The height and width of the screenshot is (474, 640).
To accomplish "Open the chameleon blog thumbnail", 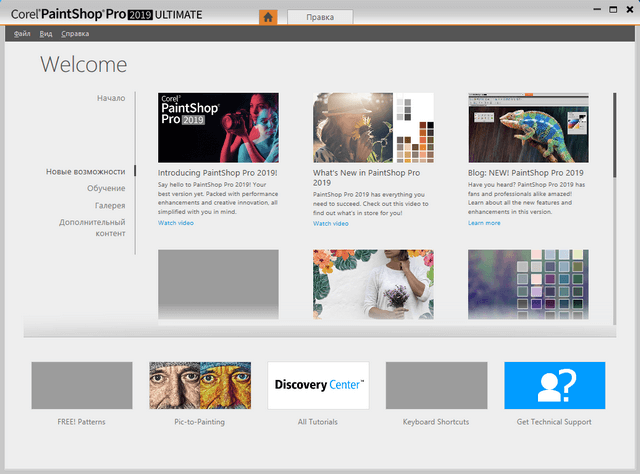I will click(x=528, y=127).
